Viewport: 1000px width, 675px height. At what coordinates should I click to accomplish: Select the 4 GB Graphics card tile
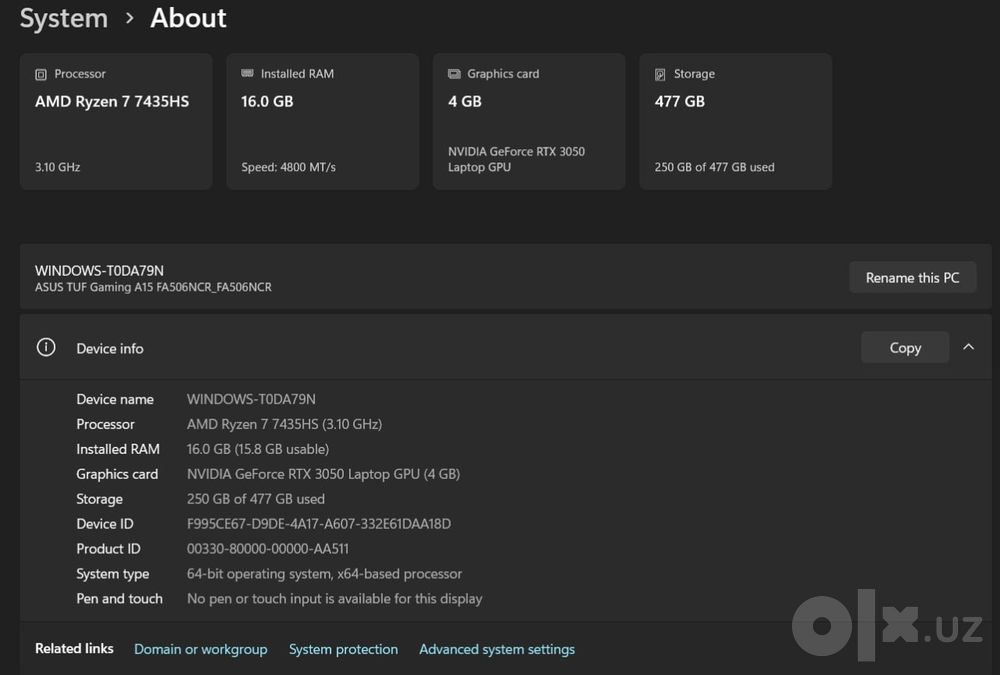(x=529, y=121)
